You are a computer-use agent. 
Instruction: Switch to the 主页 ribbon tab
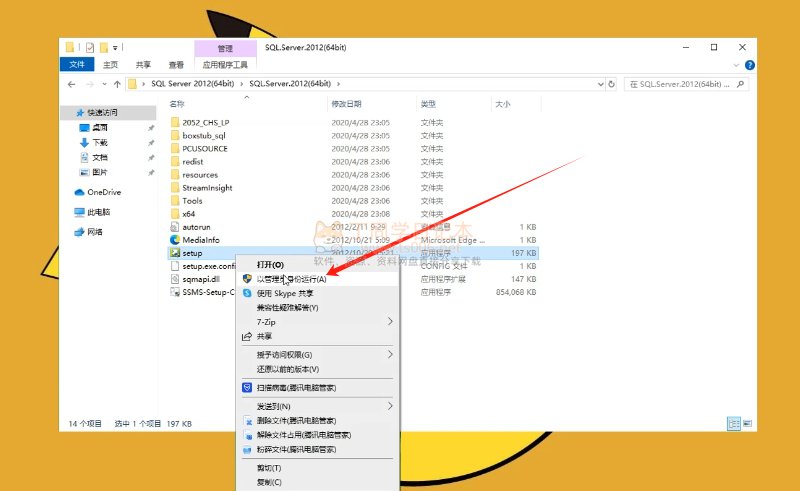click(x=111, y=64)
